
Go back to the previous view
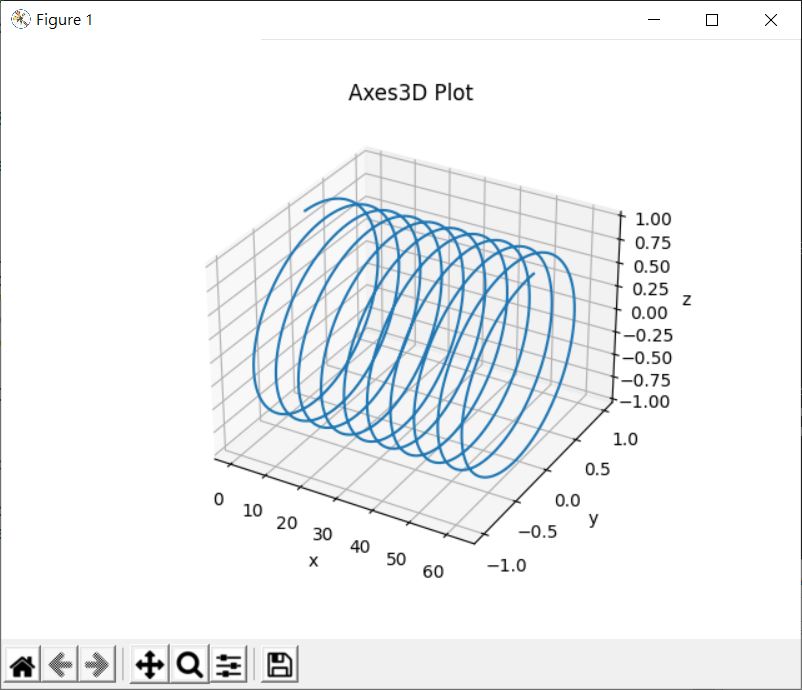(x=60, y=665)
